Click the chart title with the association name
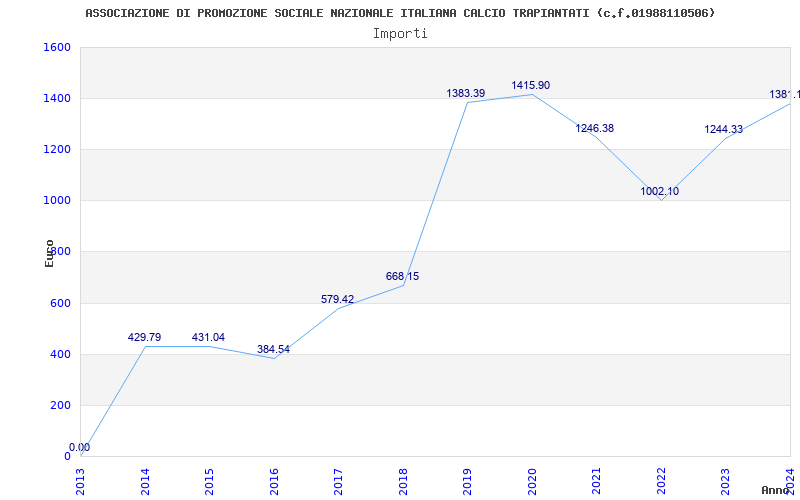 coord(400,13)
